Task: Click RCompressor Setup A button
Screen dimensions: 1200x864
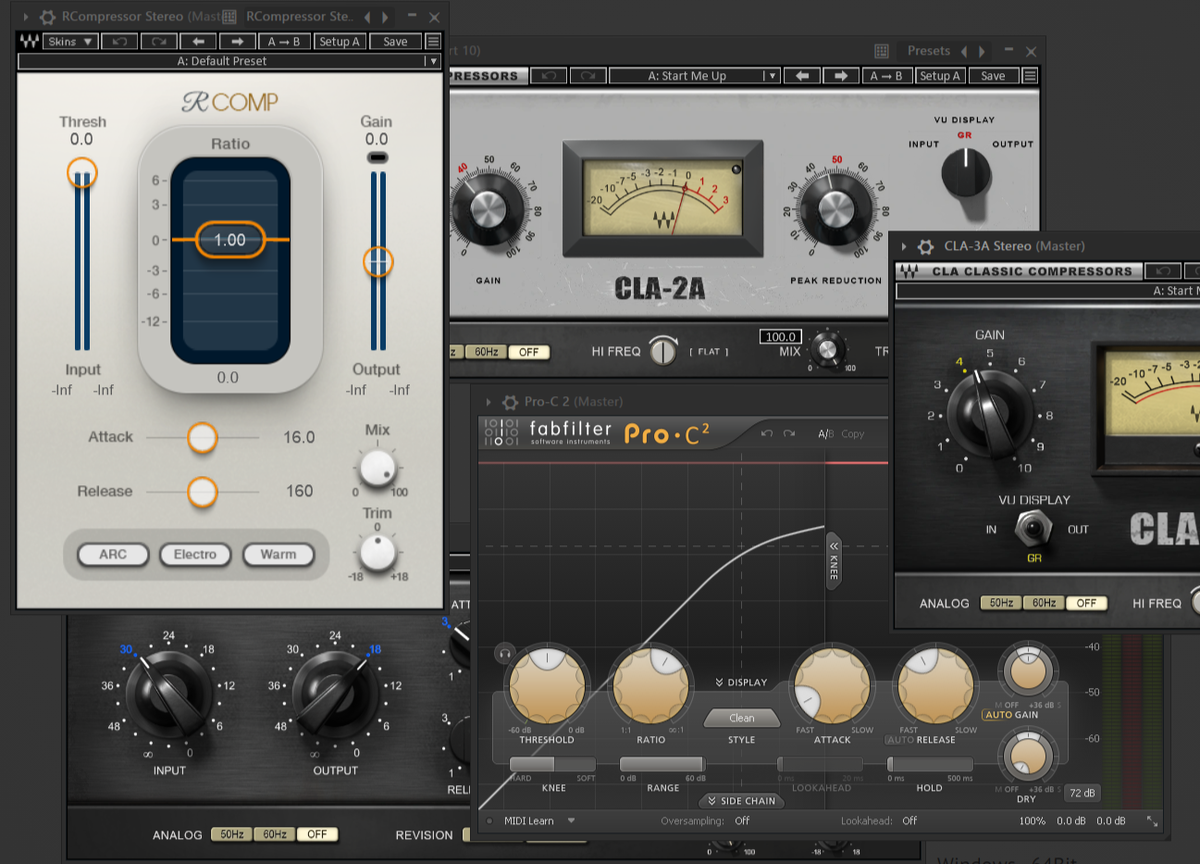Action: (340, 42)
